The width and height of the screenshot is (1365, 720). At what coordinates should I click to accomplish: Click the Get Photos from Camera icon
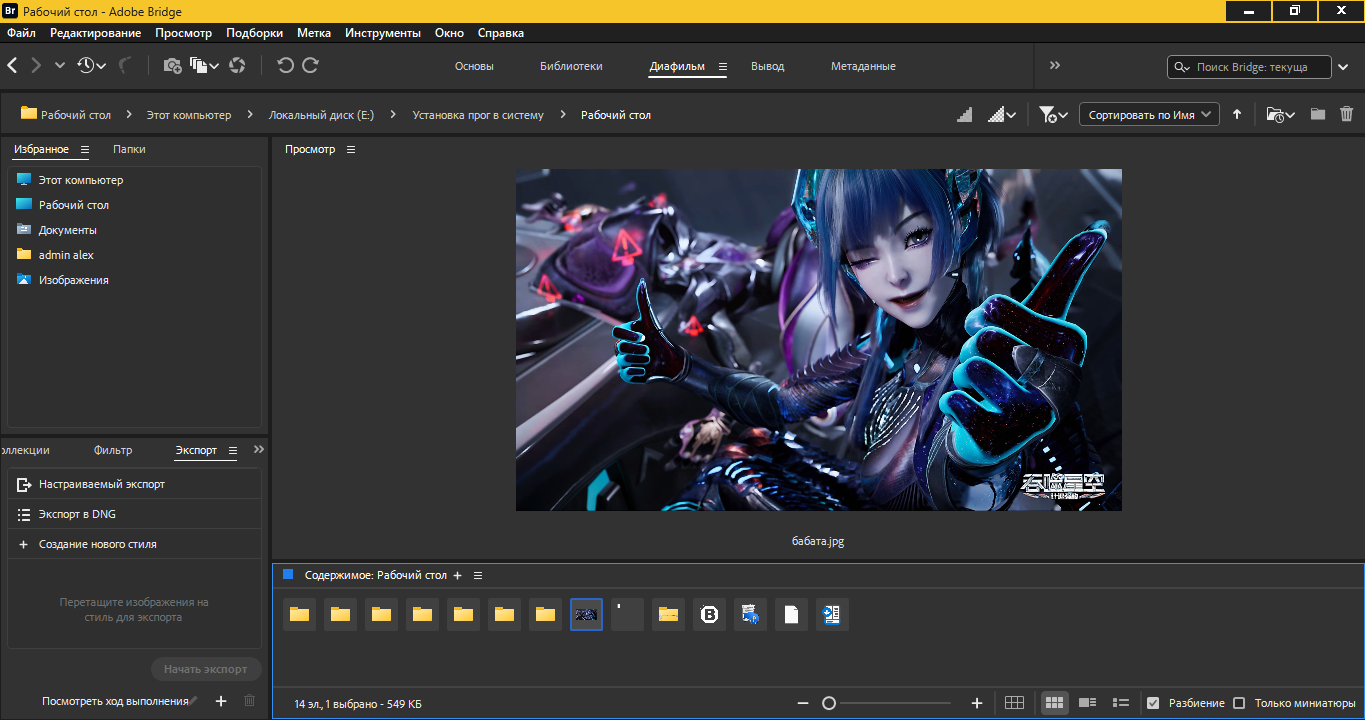pos(172,66)
